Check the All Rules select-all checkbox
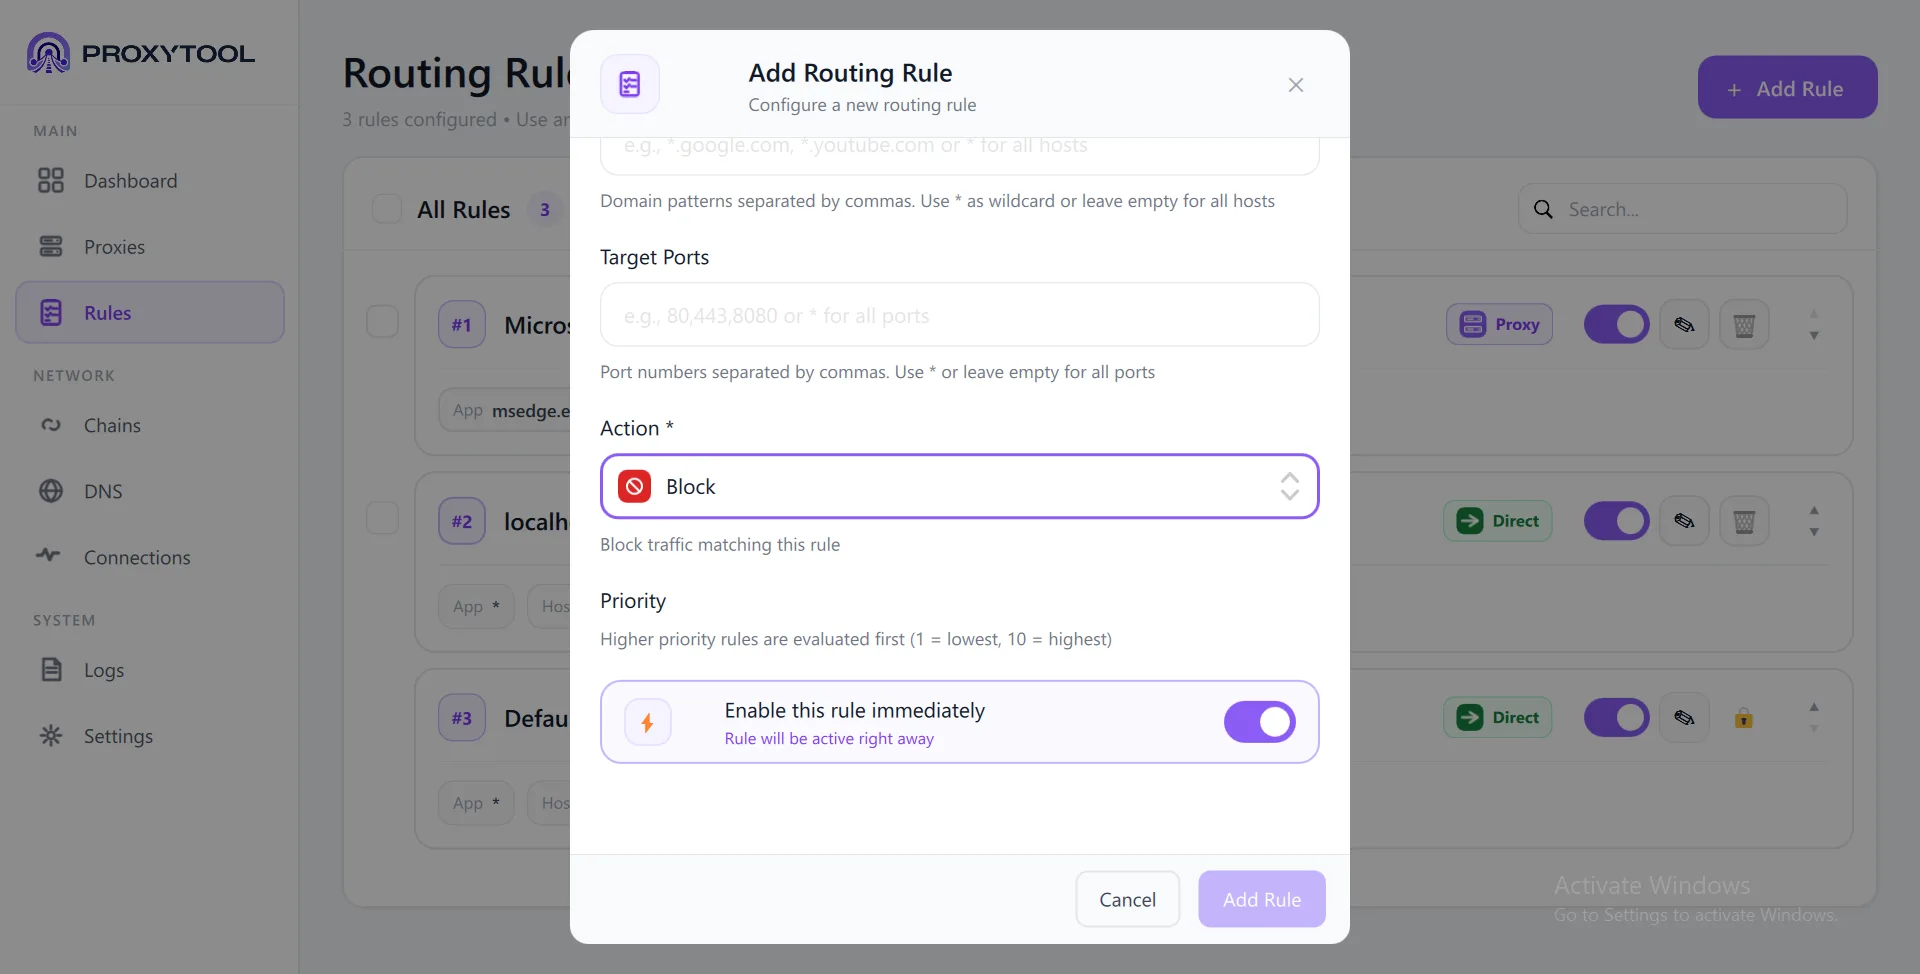The width and height of the screenshot is (1920, 974). click(x=387, y=209)
